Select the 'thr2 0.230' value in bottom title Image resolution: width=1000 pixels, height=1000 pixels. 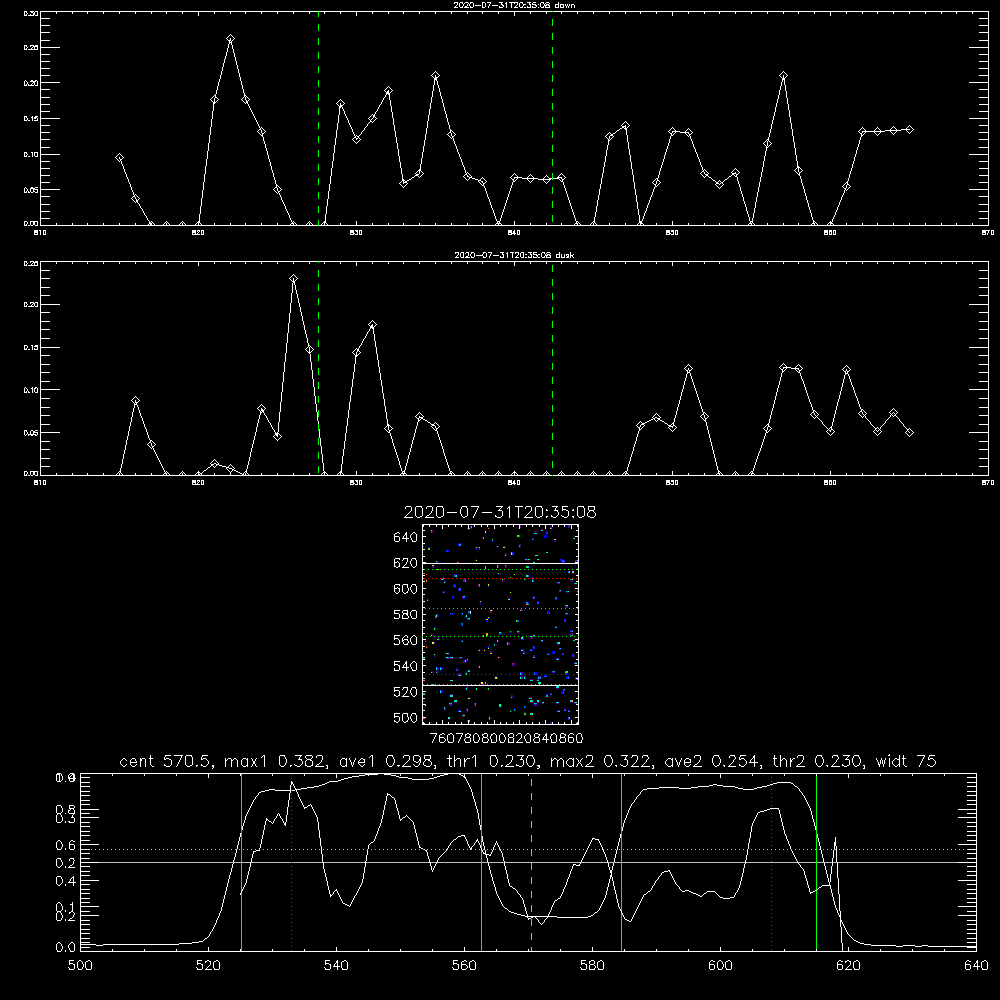coord(817,761)
